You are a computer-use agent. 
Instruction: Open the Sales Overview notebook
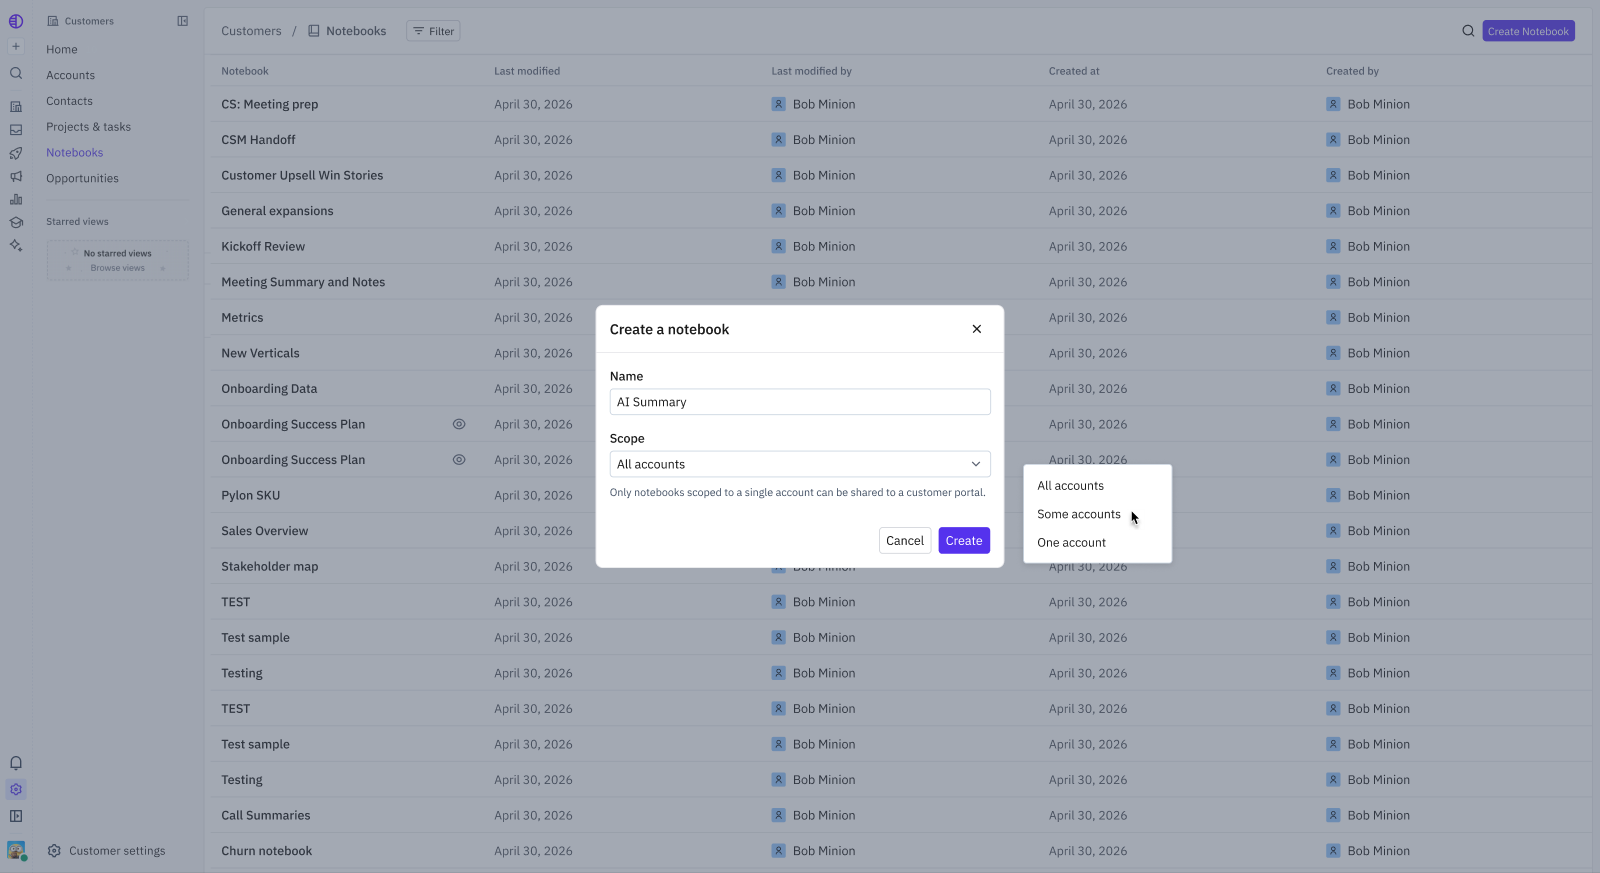[265, 531]
